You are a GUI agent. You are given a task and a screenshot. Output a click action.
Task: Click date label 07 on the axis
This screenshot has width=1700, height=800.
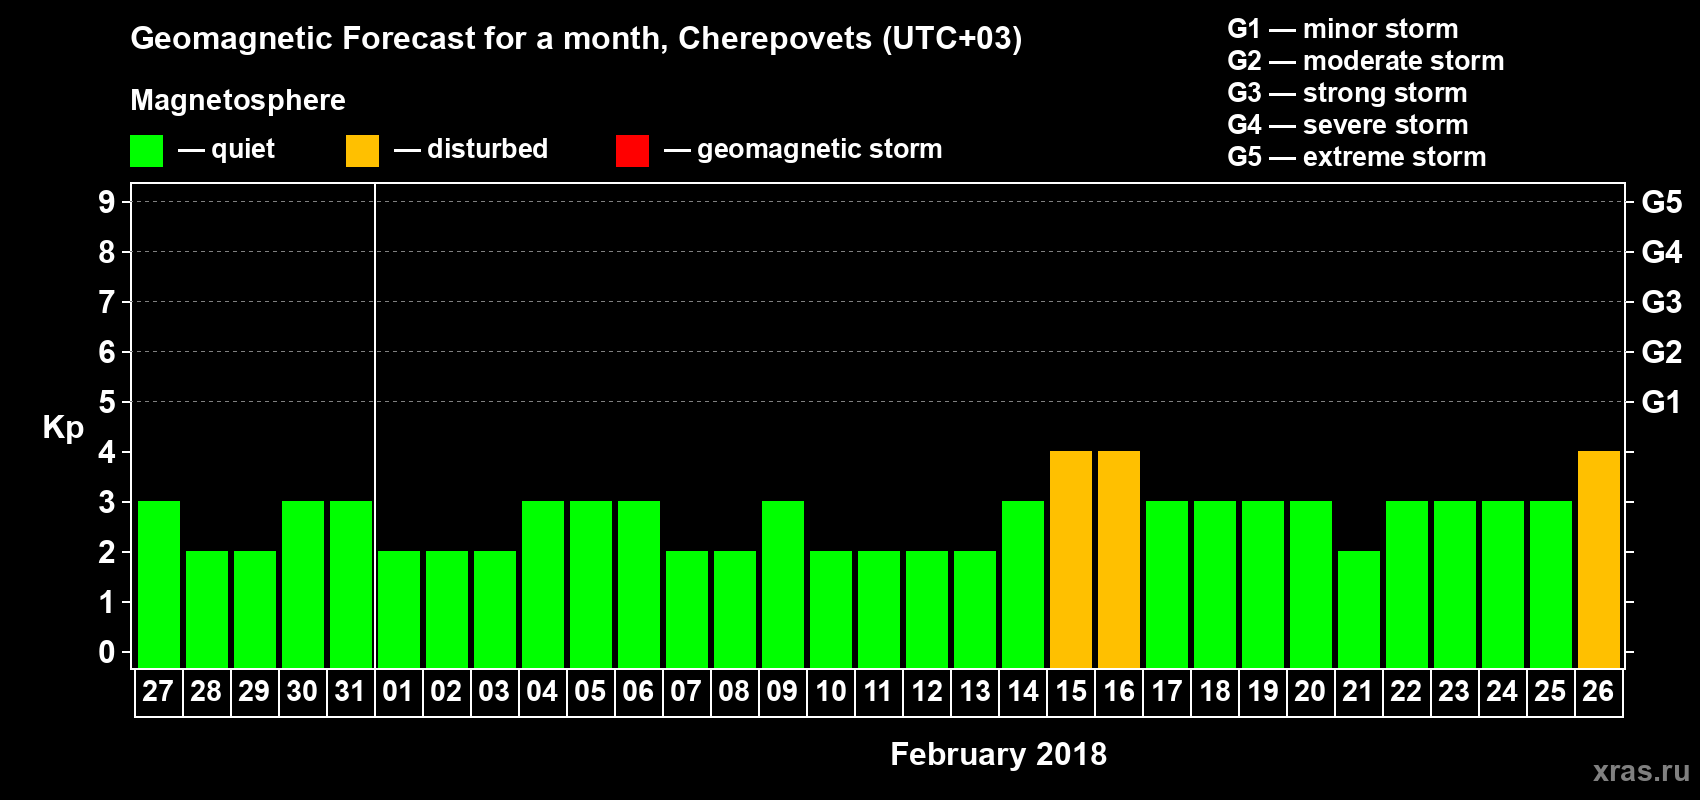coord(686,692)
